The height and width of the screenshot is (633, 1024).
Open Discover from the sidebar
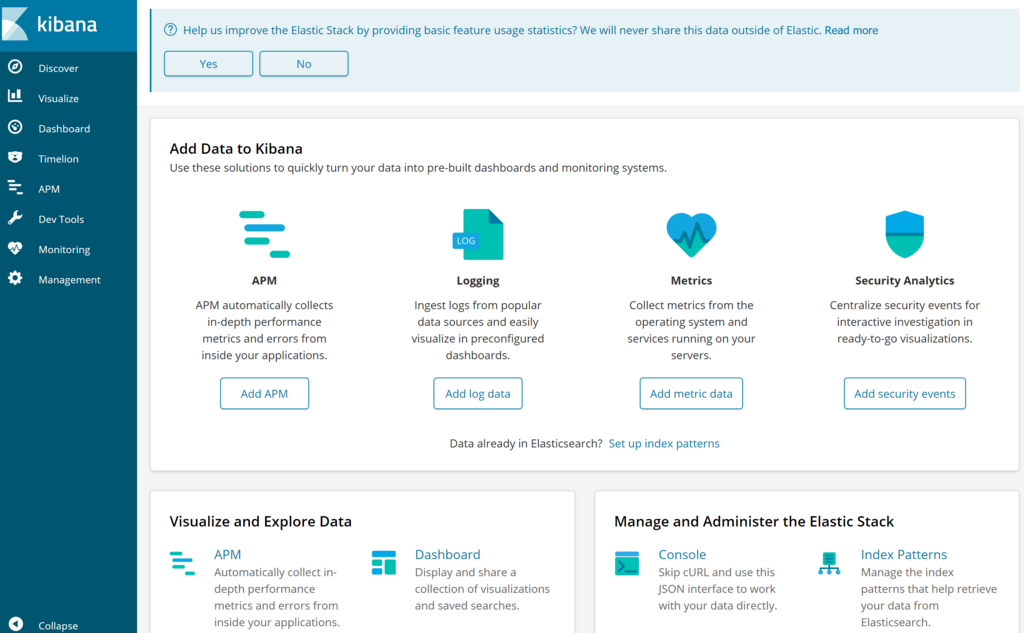click(x=58, y=68)
